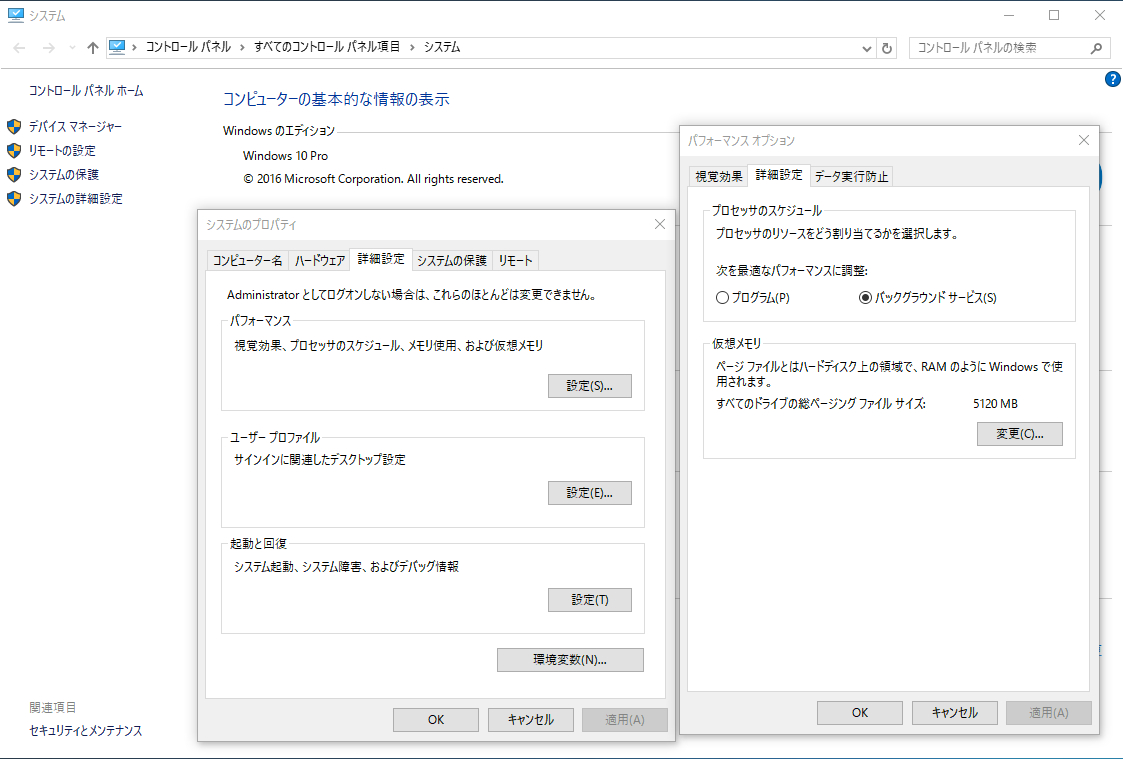Open performance 設定(S)... button
The image size is (1123, 759).
tap(589, 386)
